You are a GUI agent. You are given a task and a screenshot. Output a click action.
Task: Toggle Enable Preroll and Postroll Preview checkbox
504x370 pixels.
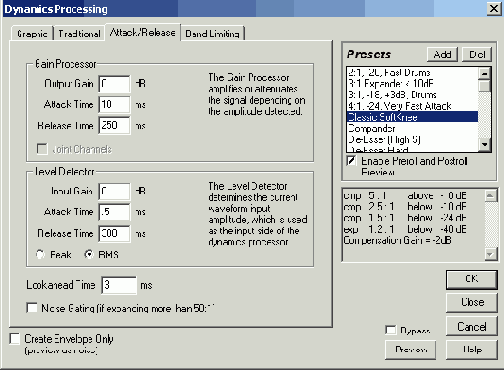(351, 161)
